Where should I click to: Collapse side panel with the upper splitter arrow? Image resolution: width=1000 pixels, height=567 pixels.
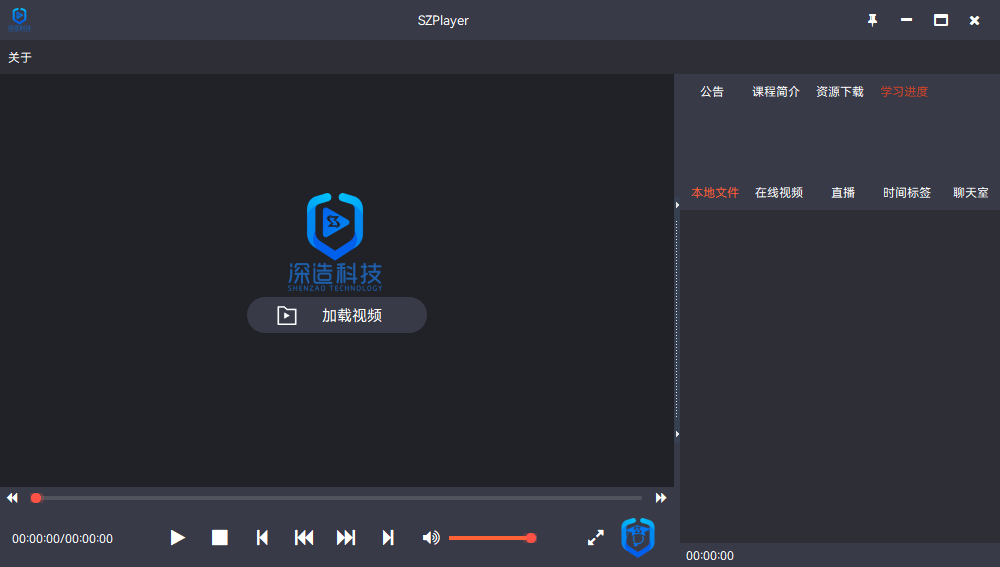pos(677,205)
